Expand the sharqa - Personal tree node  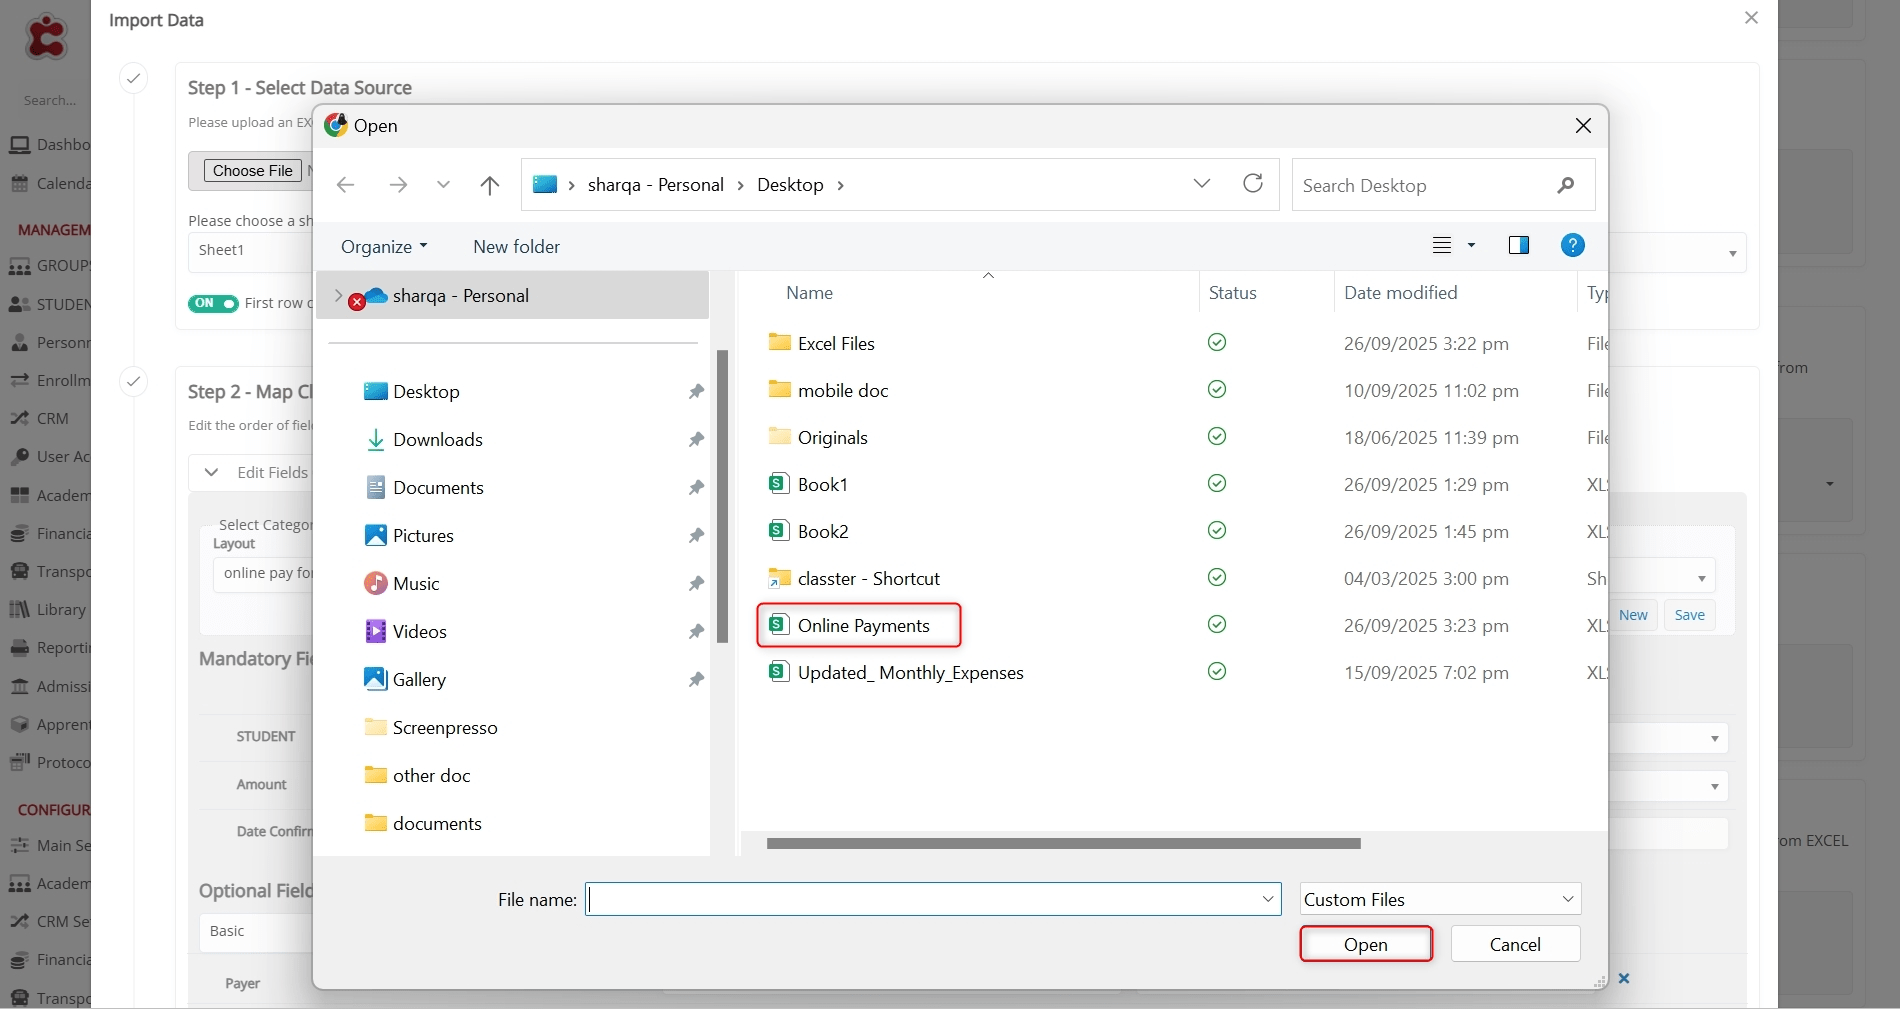click(x=338, y=296)
